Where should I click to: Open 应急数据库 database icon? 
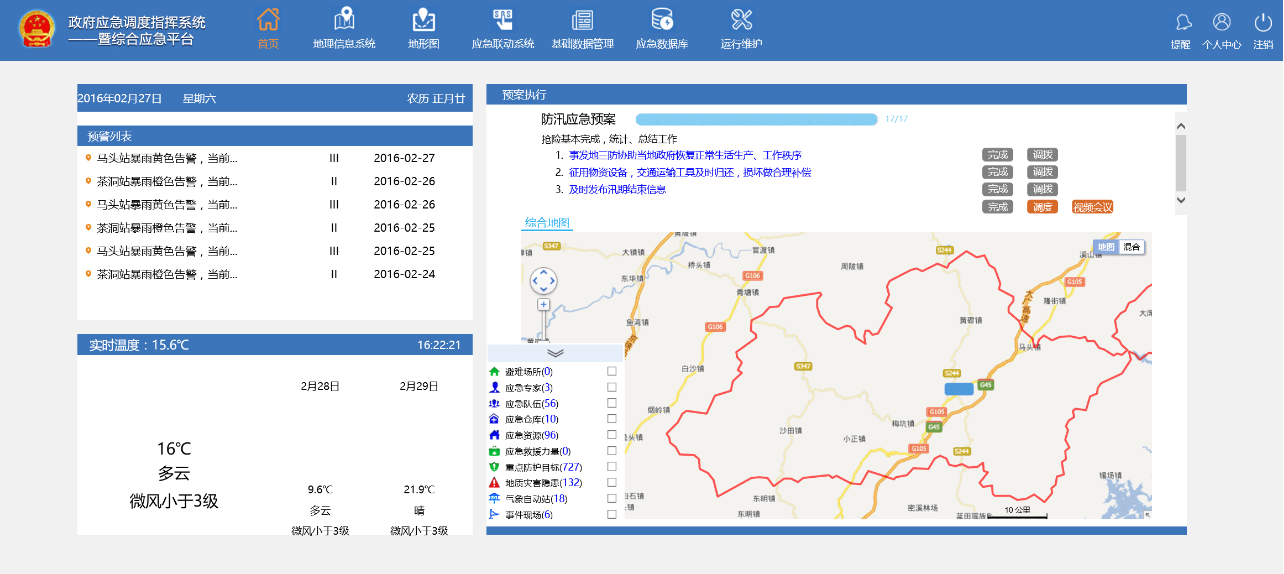pos(661,20)
